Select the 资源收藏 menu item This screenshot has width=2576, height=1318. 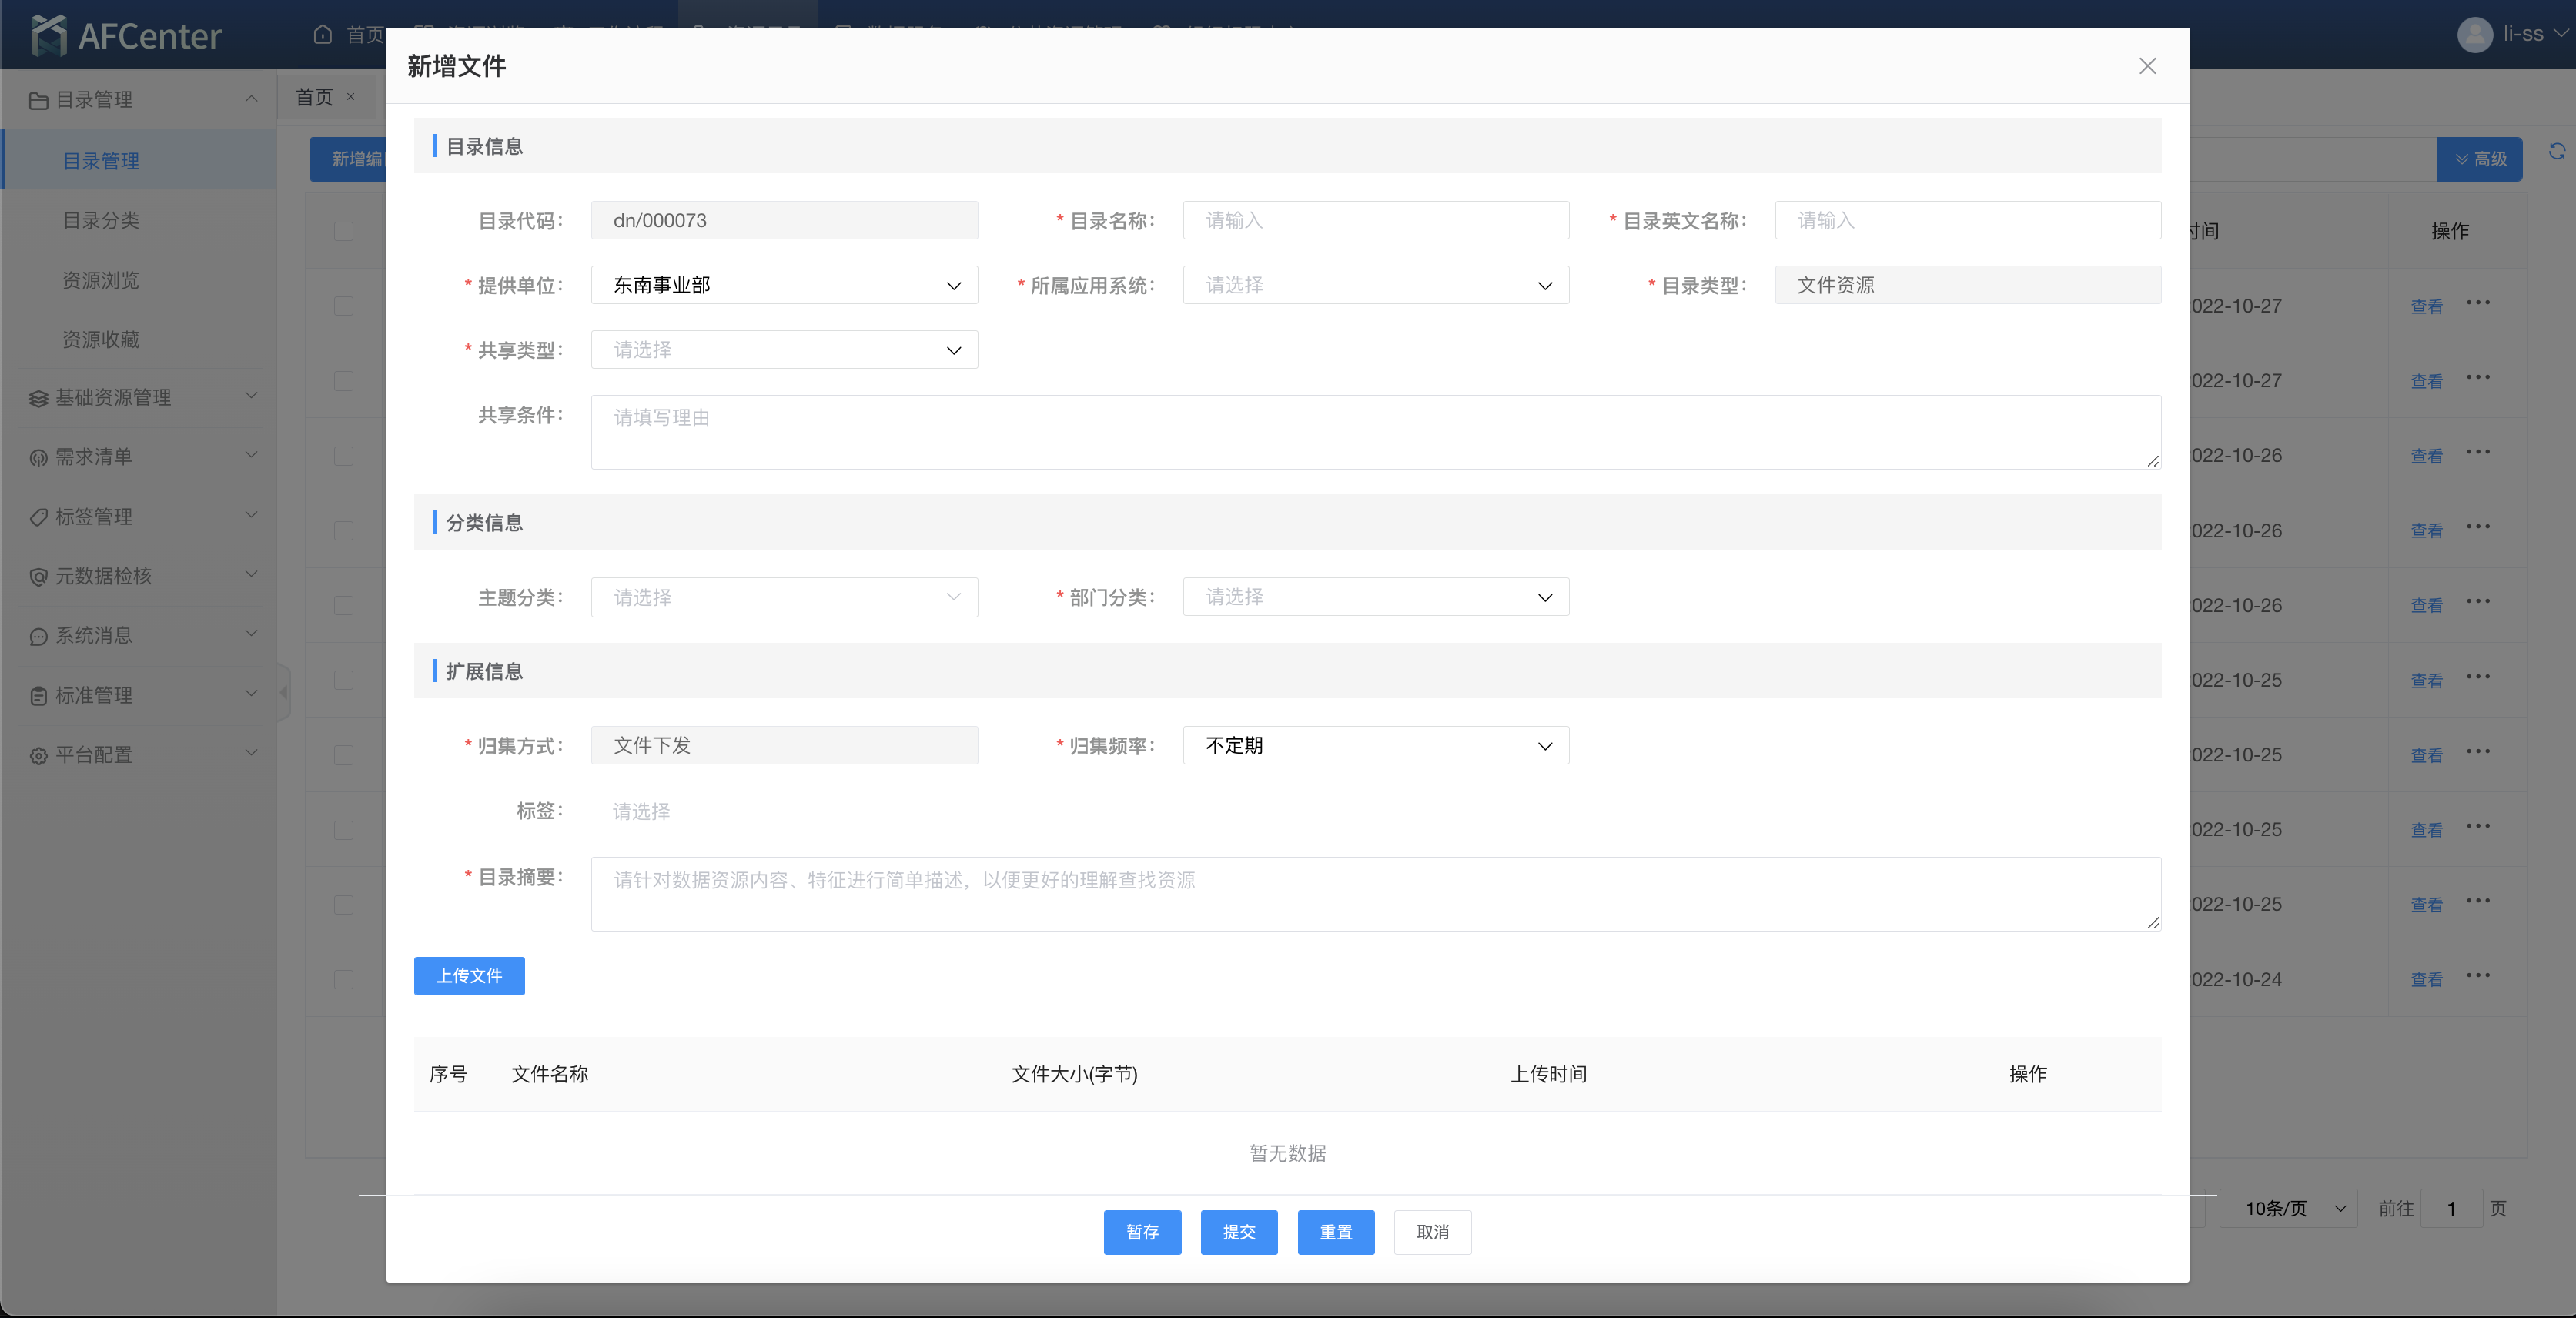[101, 339]
